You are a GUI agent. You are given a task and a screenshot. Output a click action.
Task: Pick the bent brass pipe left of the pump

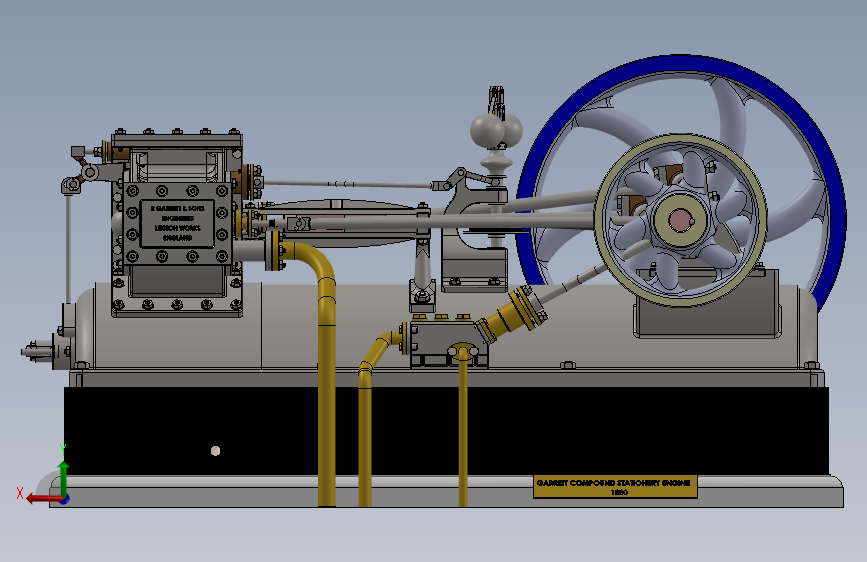point(365,431)
